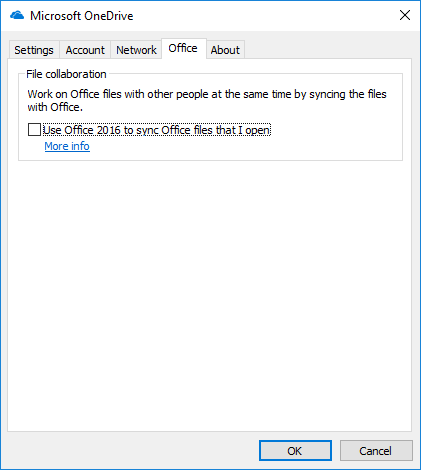This screenshot has height=470, width=421.
Task: Open the Account tab
Action: tap(85, 50)
